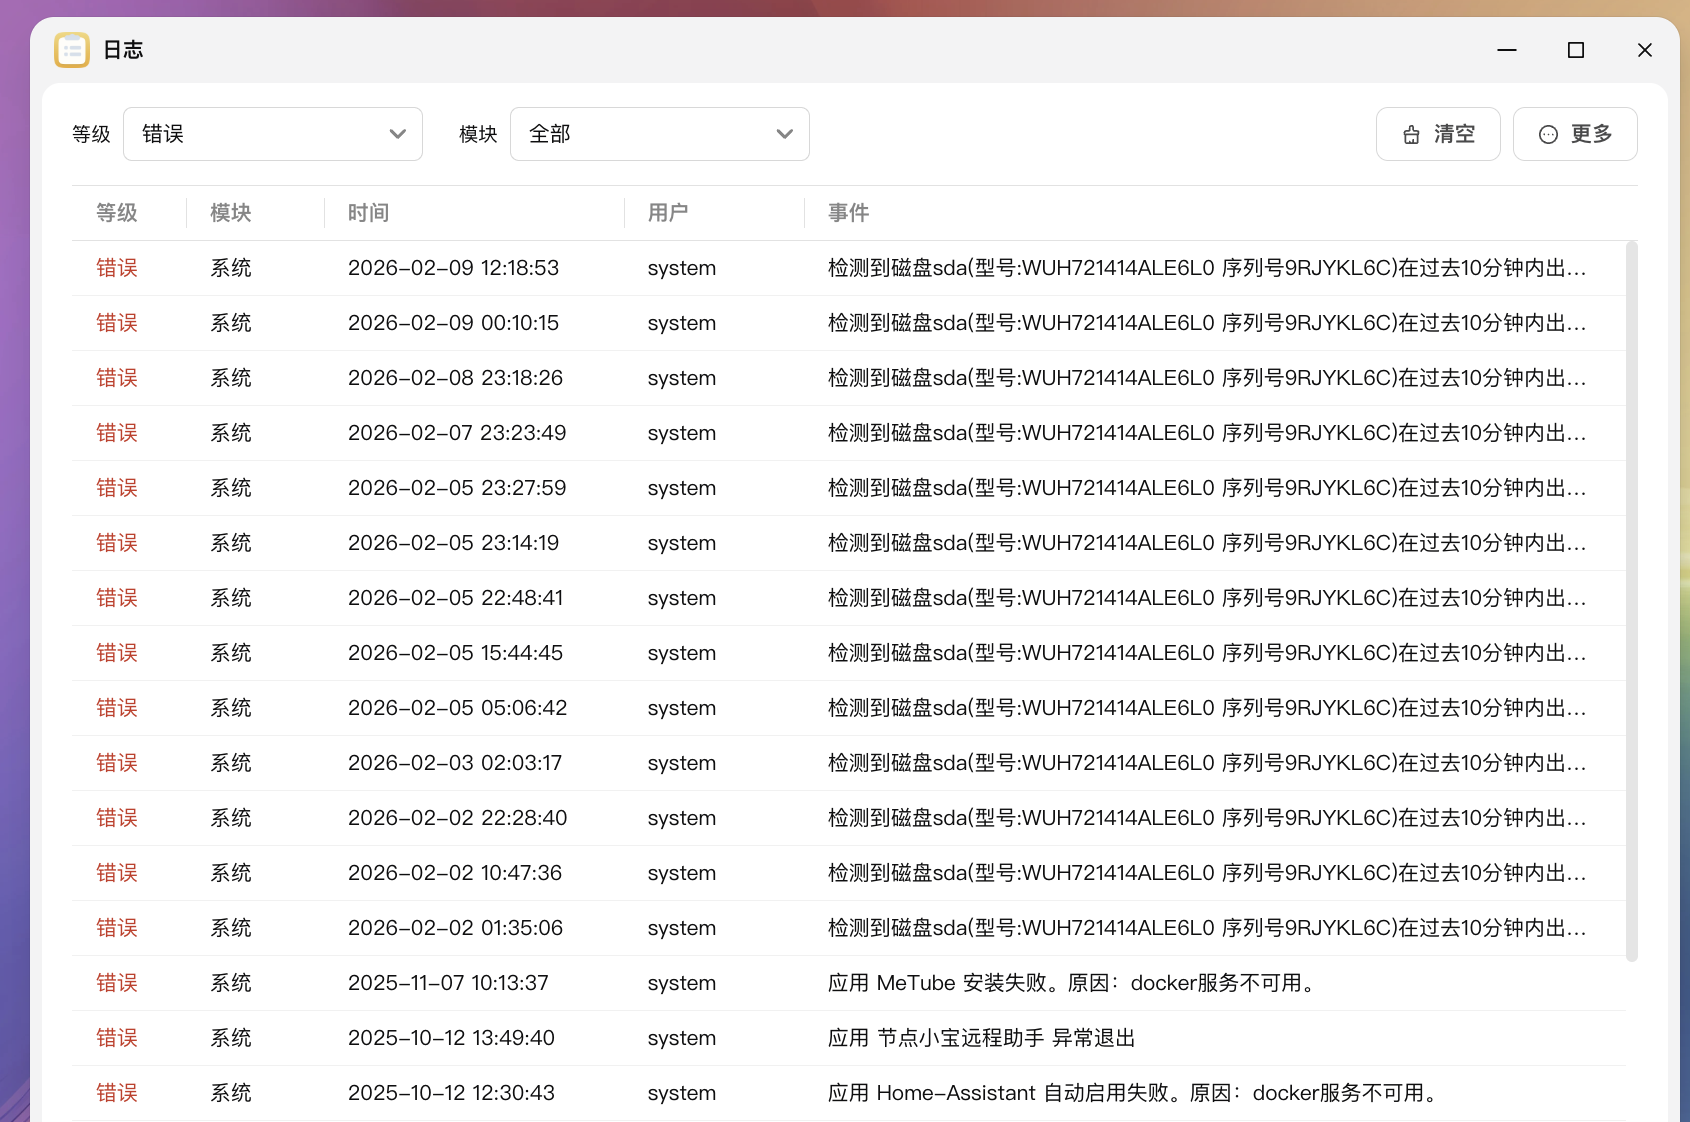This screenshot has width=1690, height=1122.
Task: Open the 模块 dropdown currently set to 全部
Action: (x=659, y=133)
